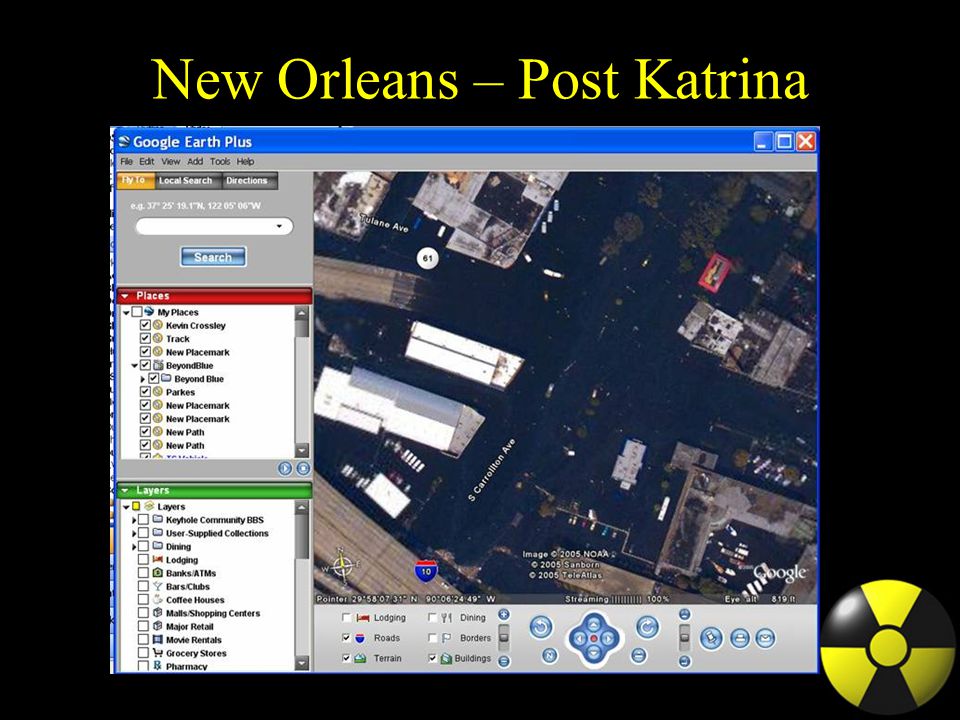Pan the map left with the left arrow
Image resolution: width=960 pixels, height=720 pixels.
(578, 639)
